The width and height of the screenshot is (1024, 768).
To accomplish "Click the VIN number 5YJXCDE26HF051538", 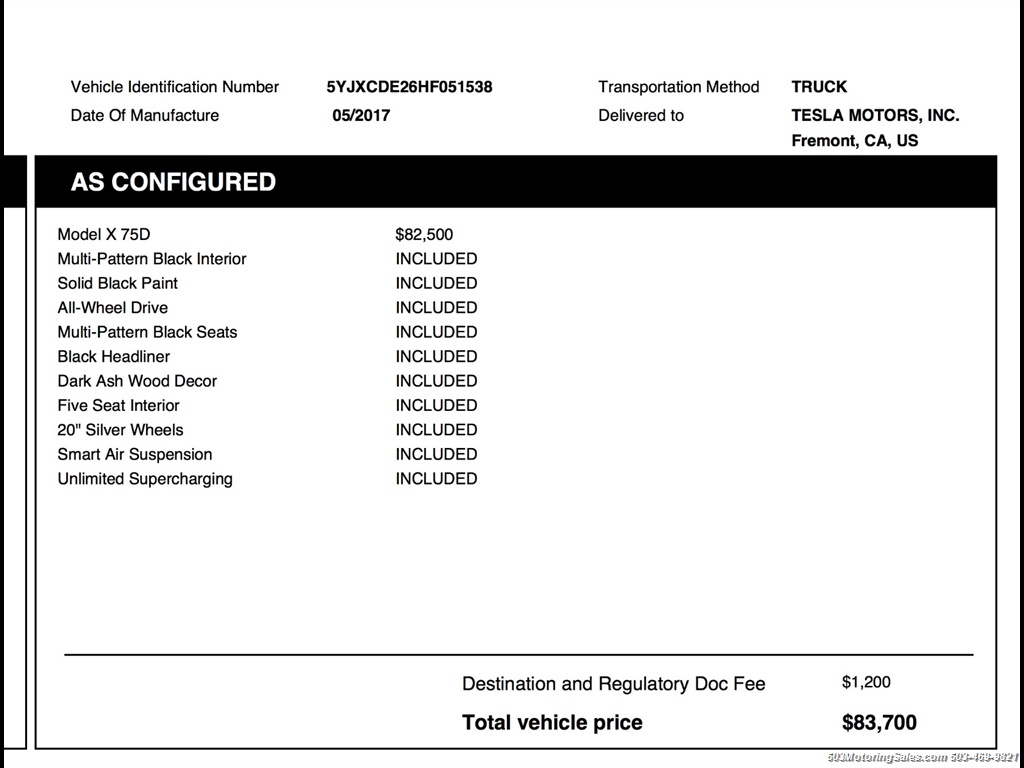I will pyautogui.click(x=409, y=87).
